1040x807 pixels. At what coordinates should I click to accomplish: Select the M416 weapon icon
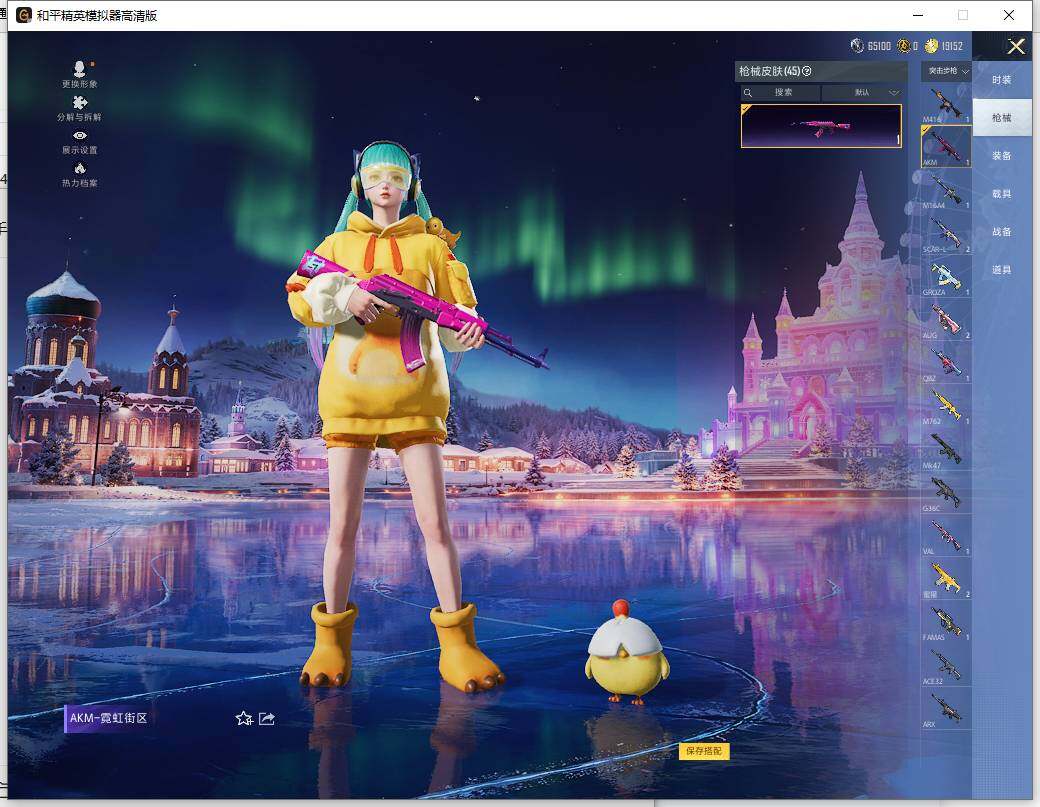pyautogui.click(x=946, y=103)
